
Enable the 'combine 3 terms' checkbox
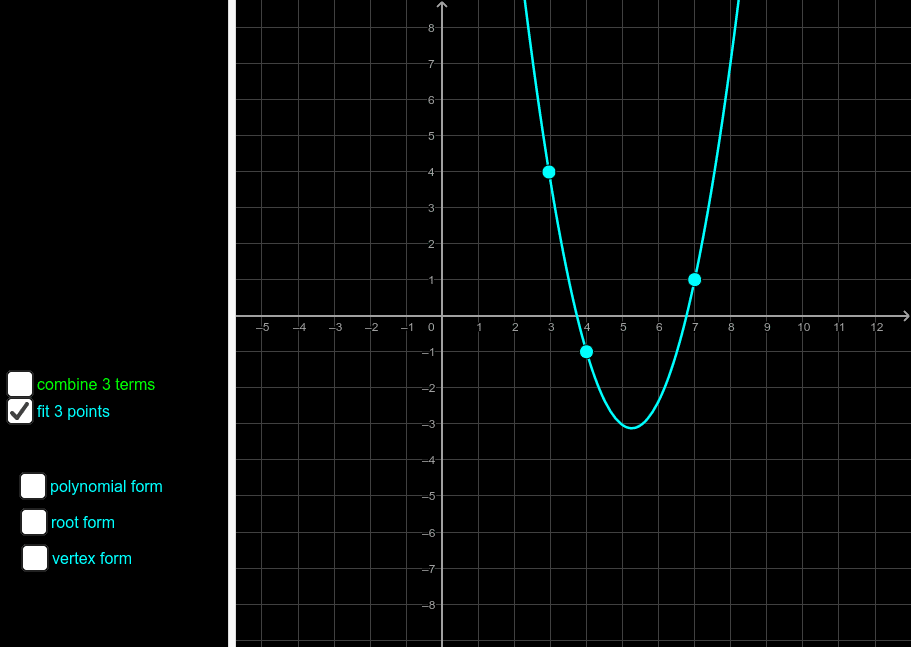[19, 384]
